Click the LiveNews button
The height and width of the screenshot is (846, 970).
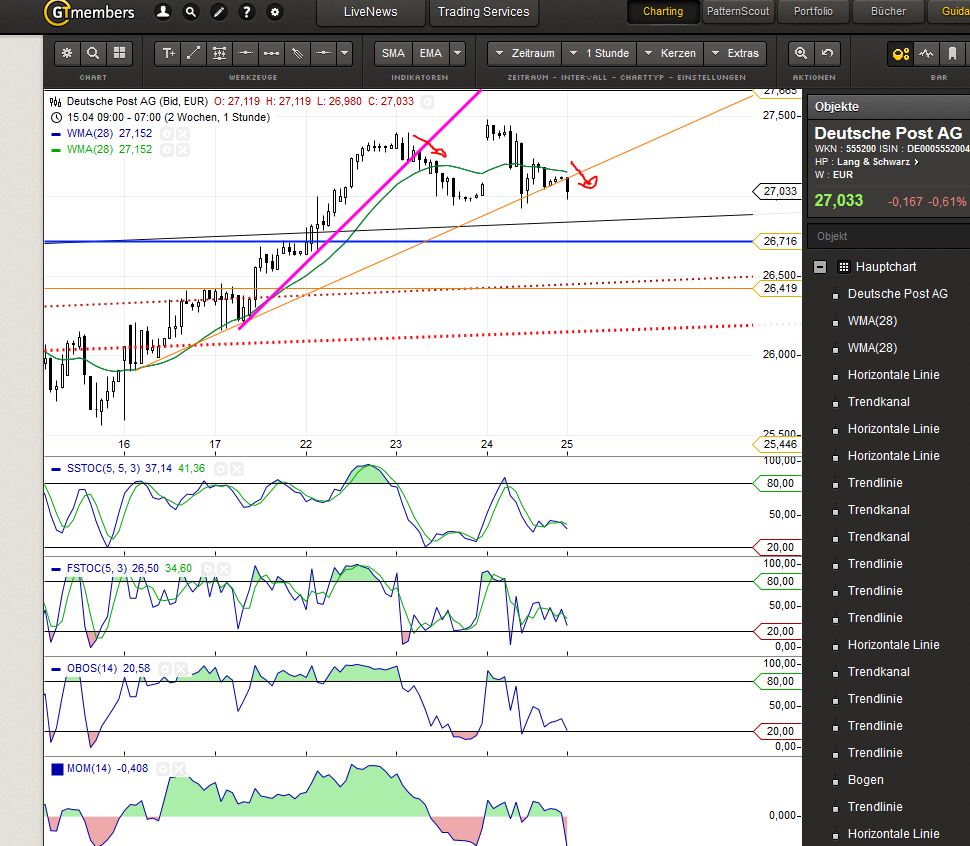click(x=370, y=12)
